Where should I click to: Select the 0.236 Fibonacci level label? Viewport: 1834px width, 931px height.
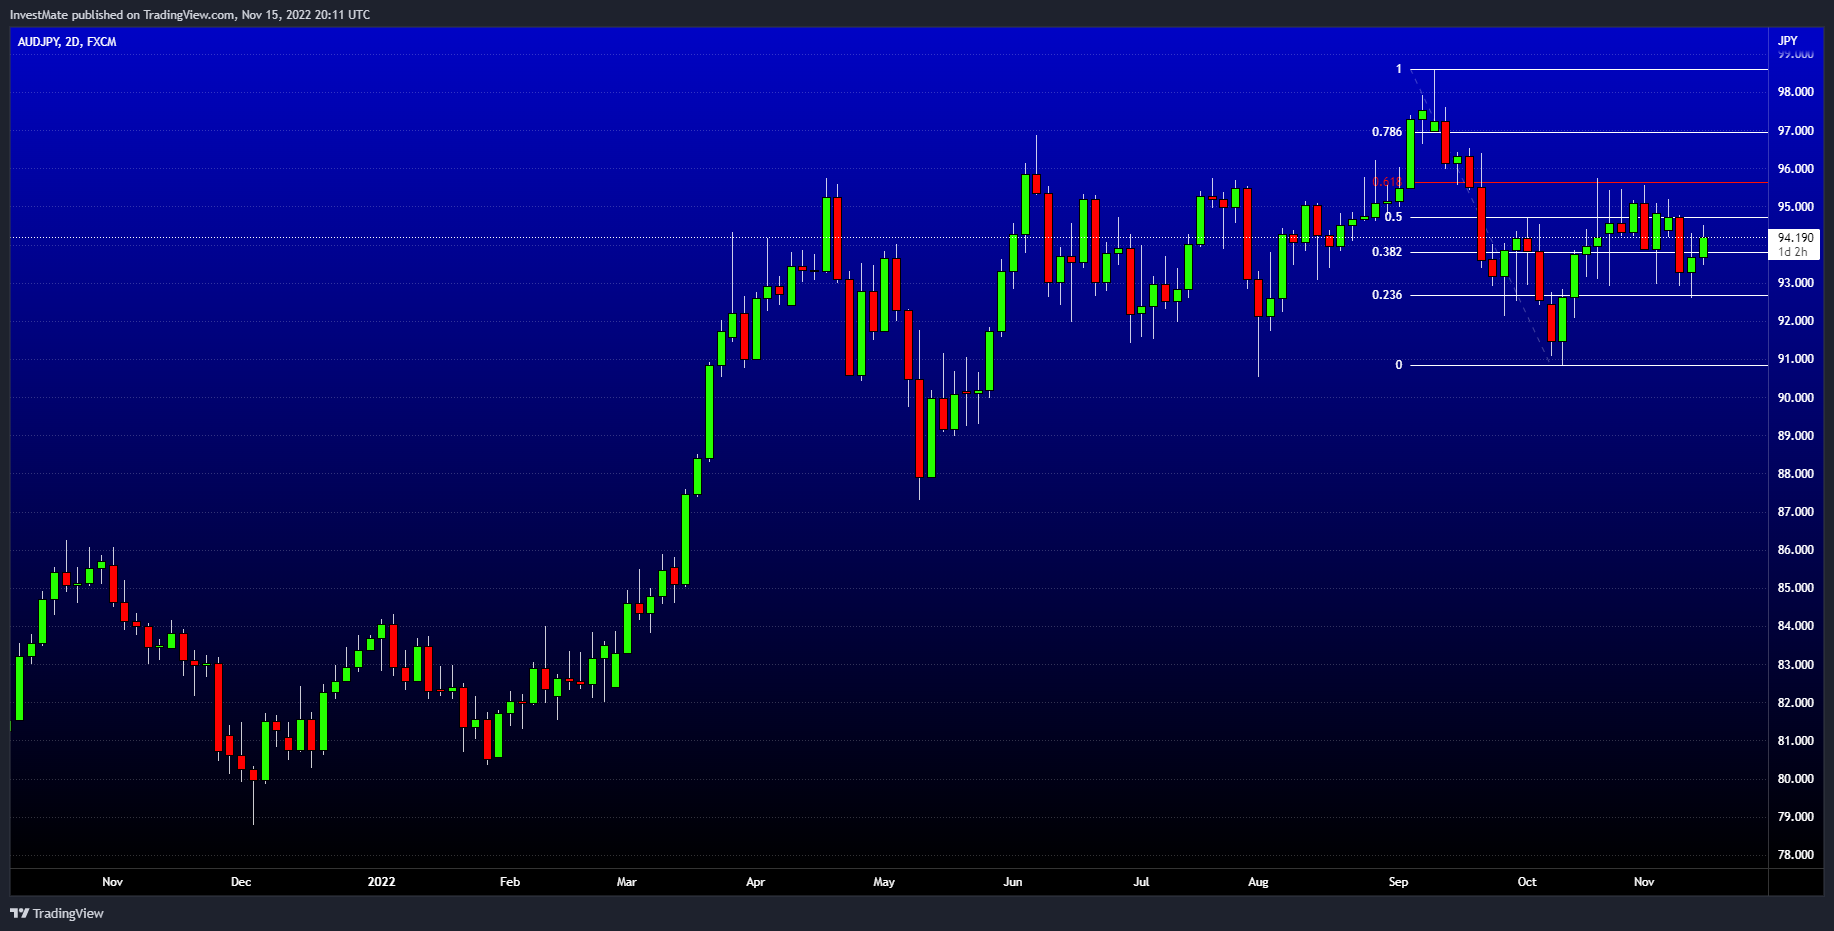(1387, 295)
